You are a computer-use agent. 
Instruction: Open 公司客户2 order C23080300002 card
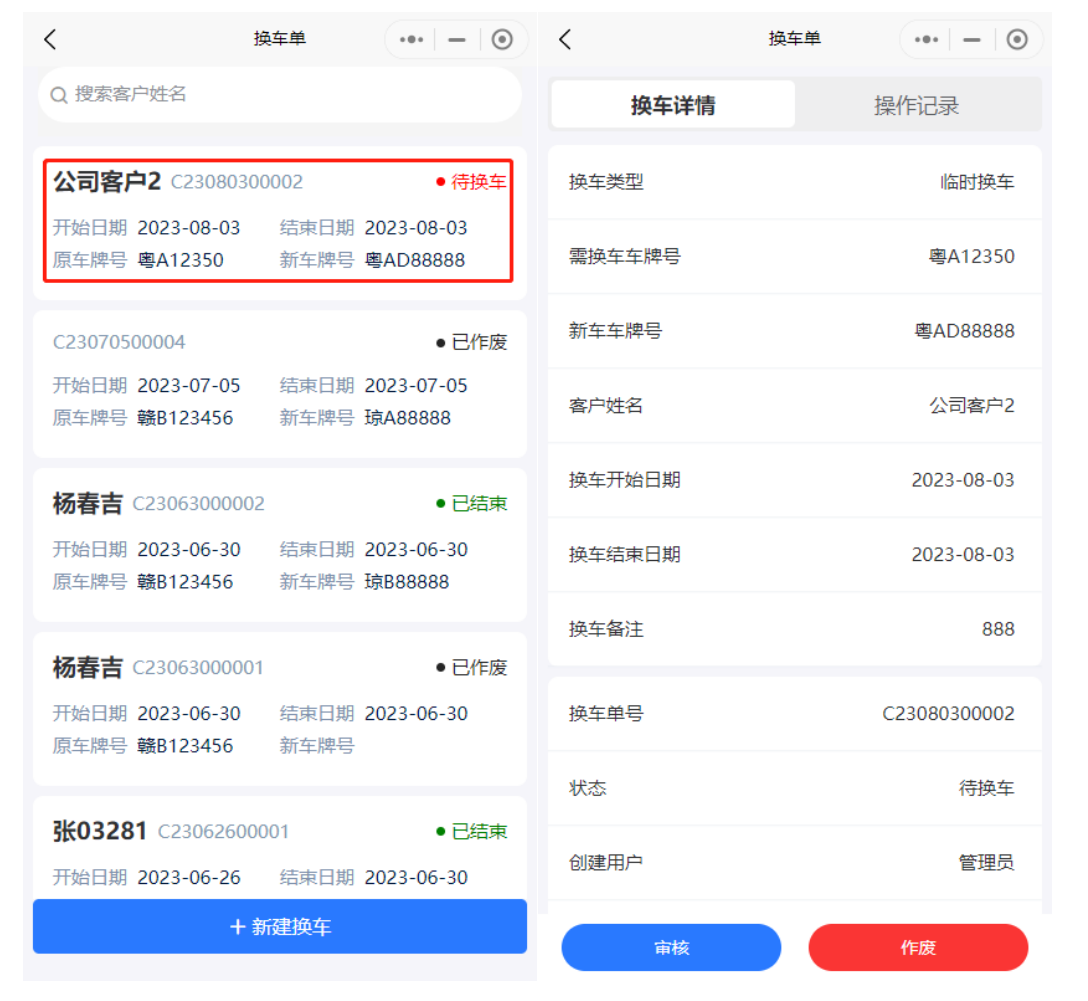(280, 221)
